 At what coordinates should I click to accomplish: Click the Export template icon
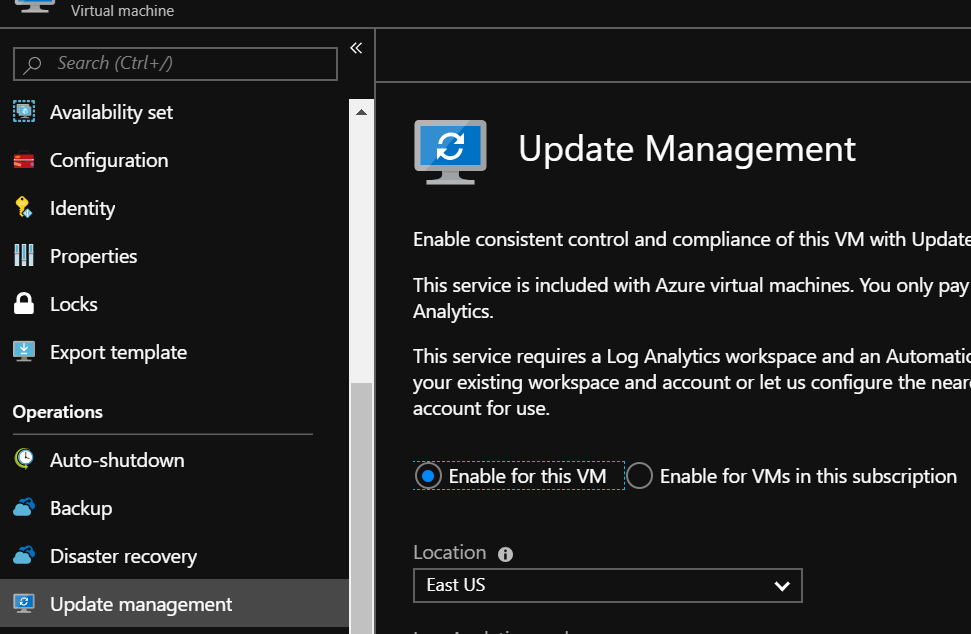[24, 352]
